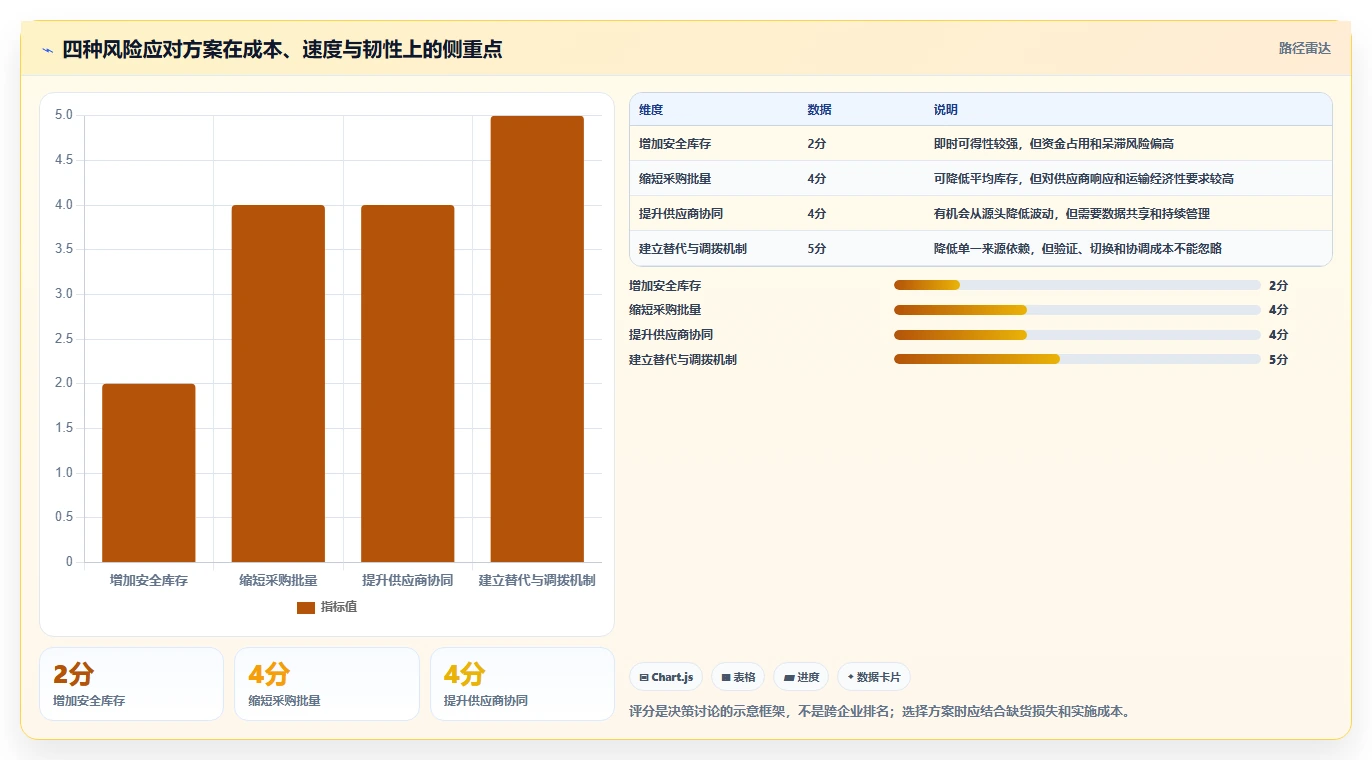Click the 2分 value beside the progress bar
The height and width of the screenshot is (760, 1372).
pyautogui.click(x=1279, y=286)
